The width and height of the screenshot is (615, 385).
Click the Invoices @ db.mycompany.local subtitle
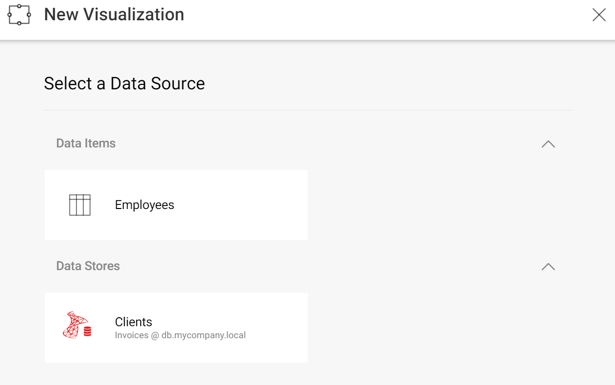pos(180,335)
